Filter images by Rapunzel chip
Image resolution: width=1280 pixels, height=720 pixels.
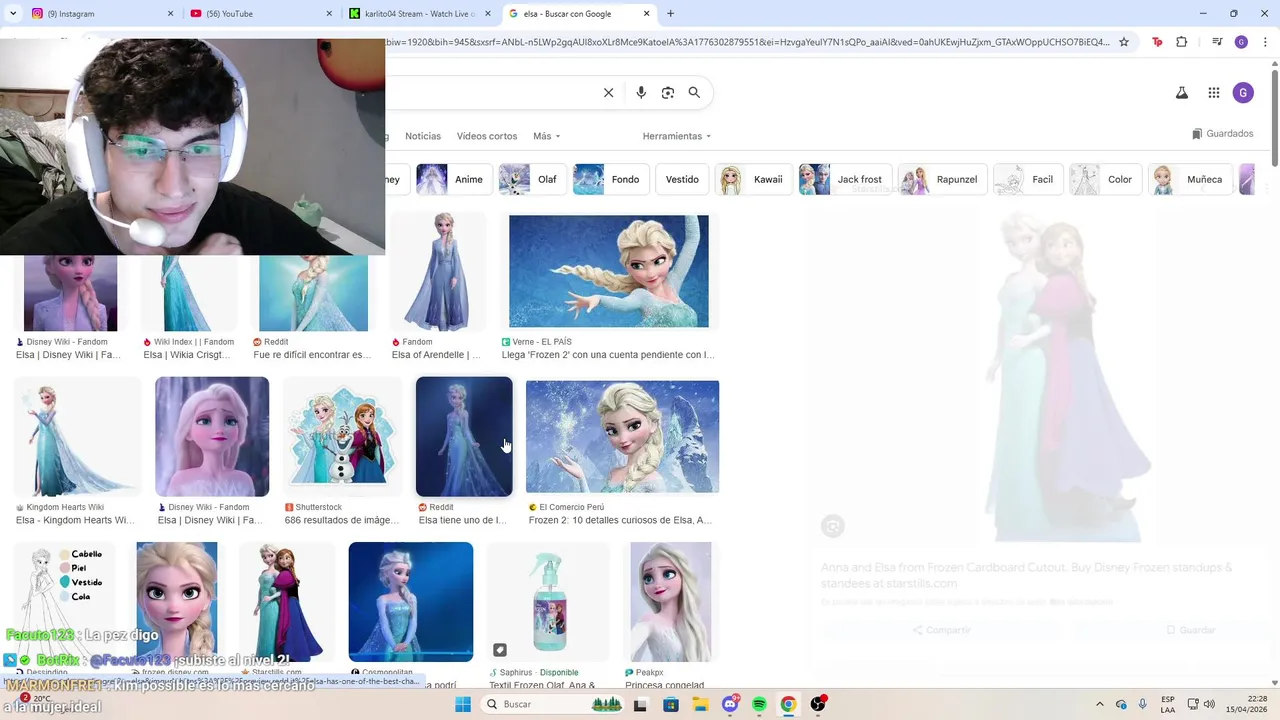click(941, 180)
